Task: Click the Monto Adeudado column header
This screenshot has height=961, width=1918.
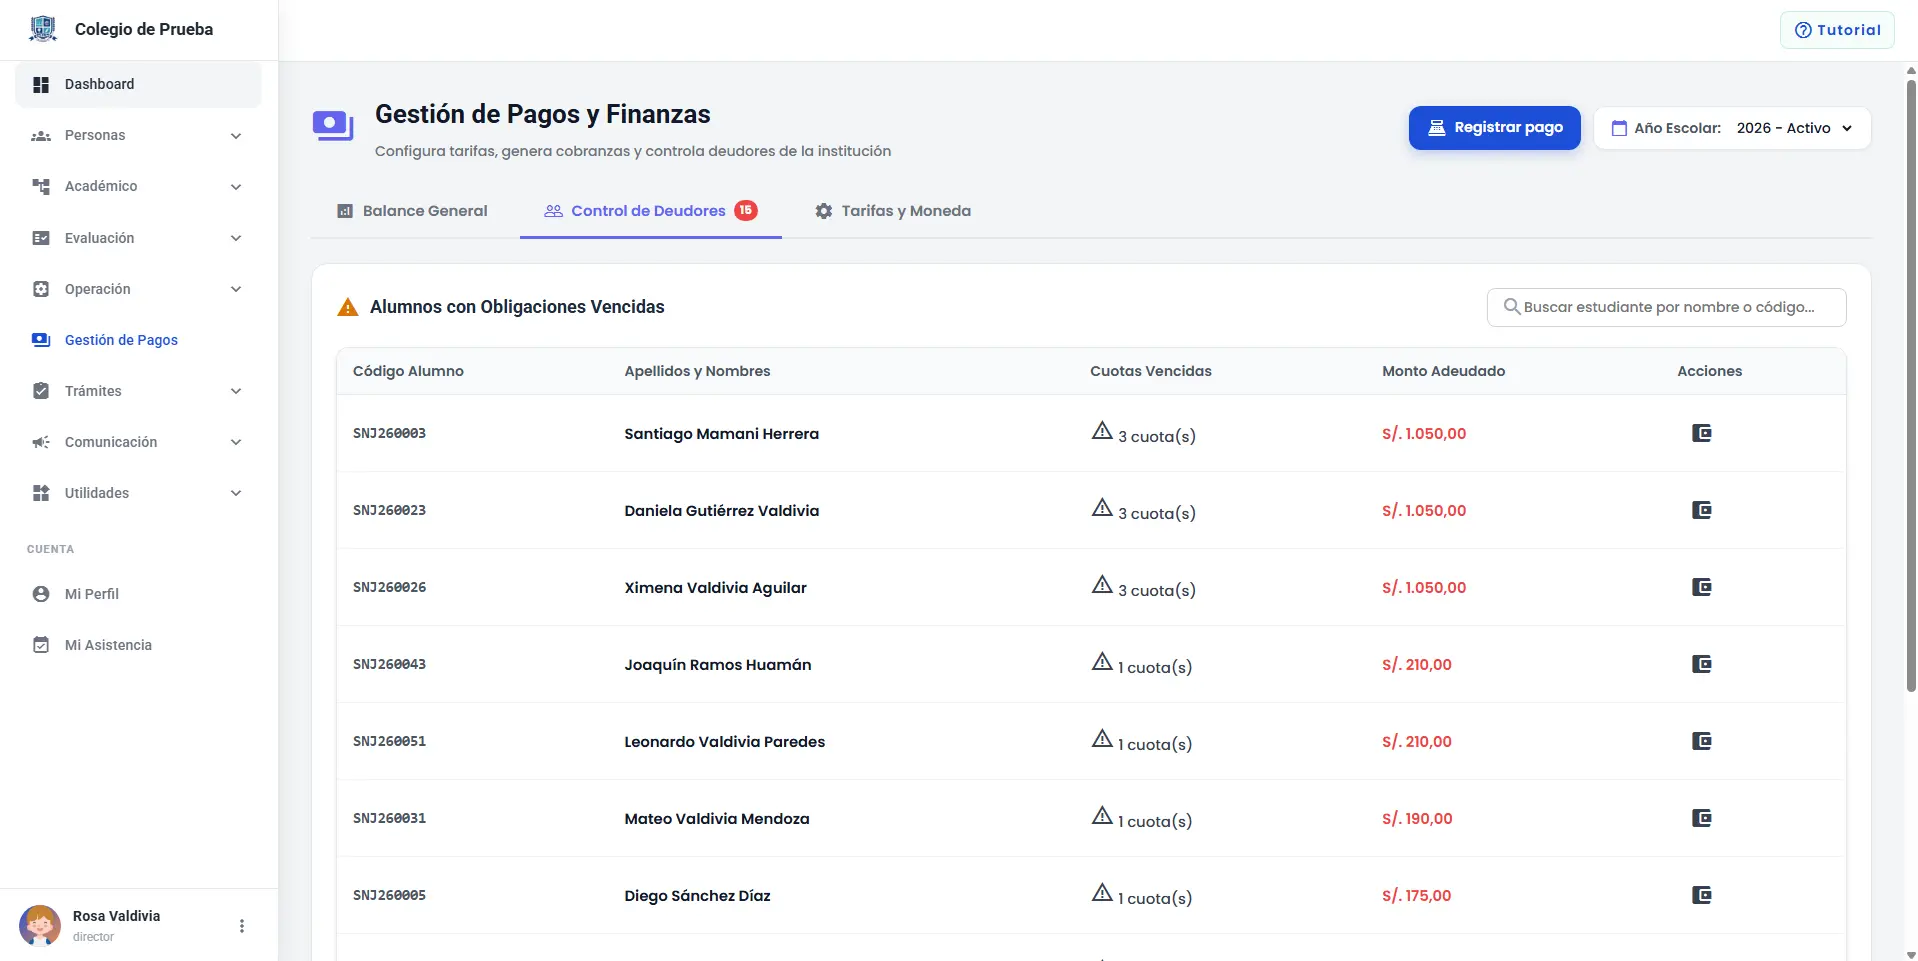Action: 1443,371
